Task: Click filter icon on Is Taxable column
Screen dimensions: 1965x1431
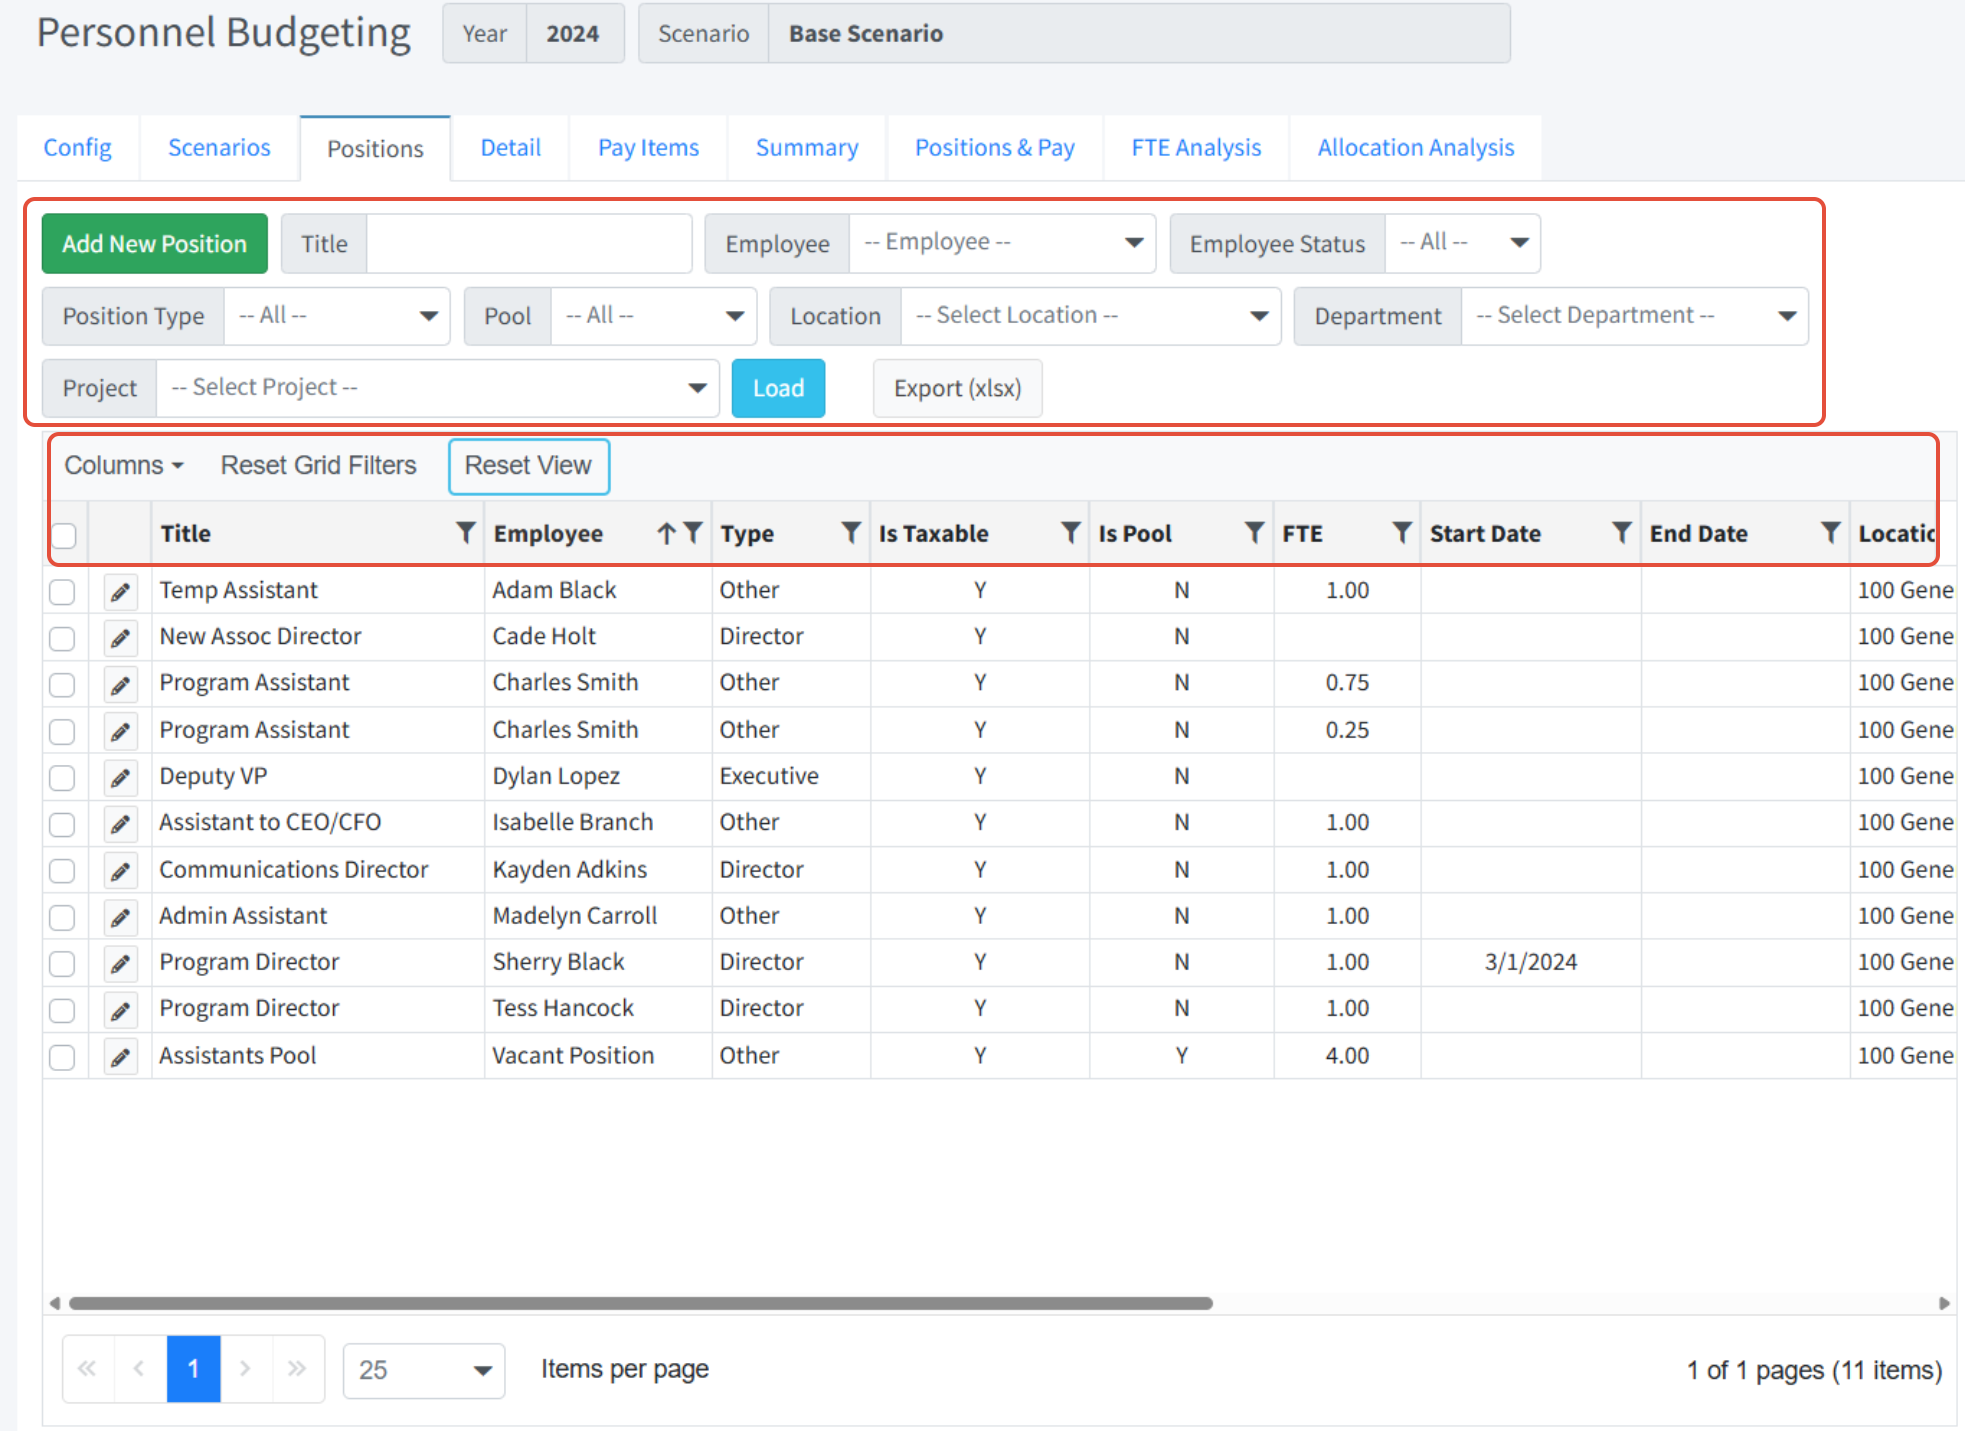Action: (1070, 533)
